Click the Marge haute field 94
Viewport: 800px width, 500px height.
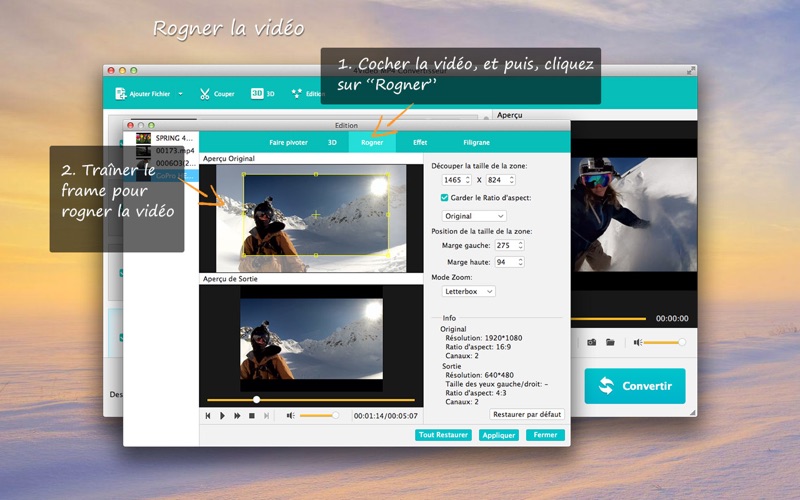click(506, 262)
